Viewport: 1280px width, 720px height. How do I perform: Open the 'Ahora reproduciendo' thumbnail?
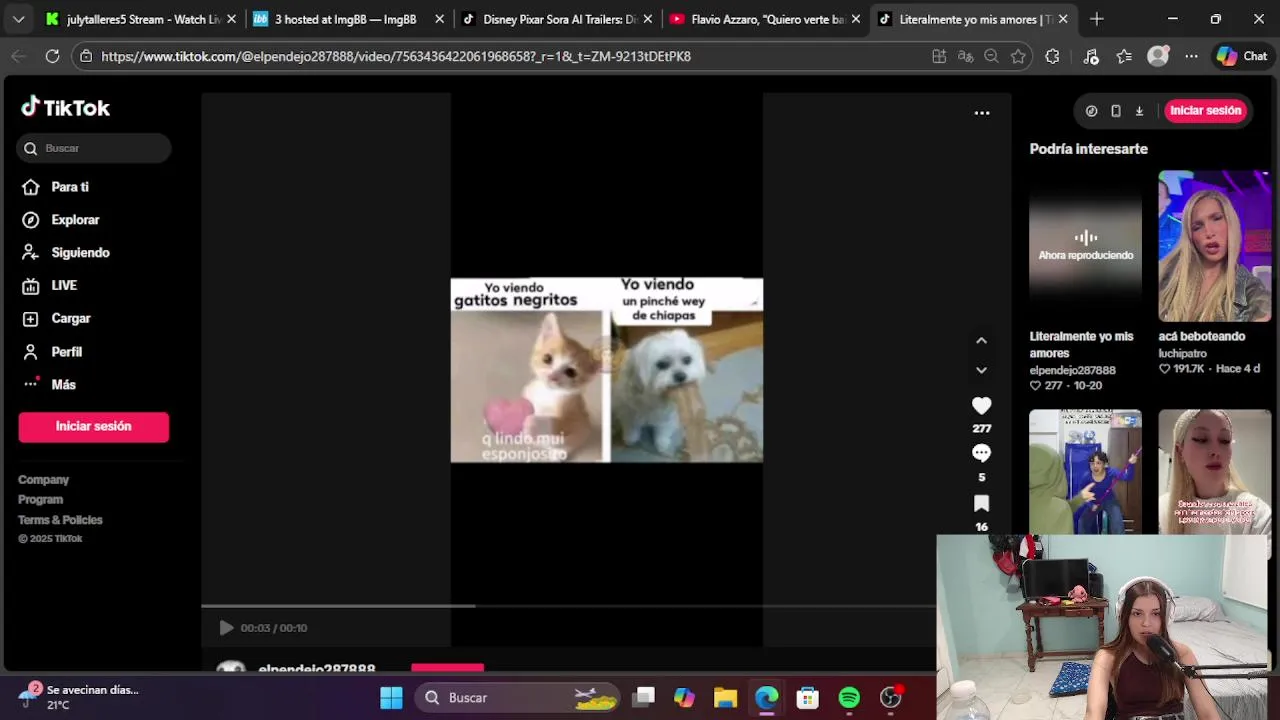1085,246
